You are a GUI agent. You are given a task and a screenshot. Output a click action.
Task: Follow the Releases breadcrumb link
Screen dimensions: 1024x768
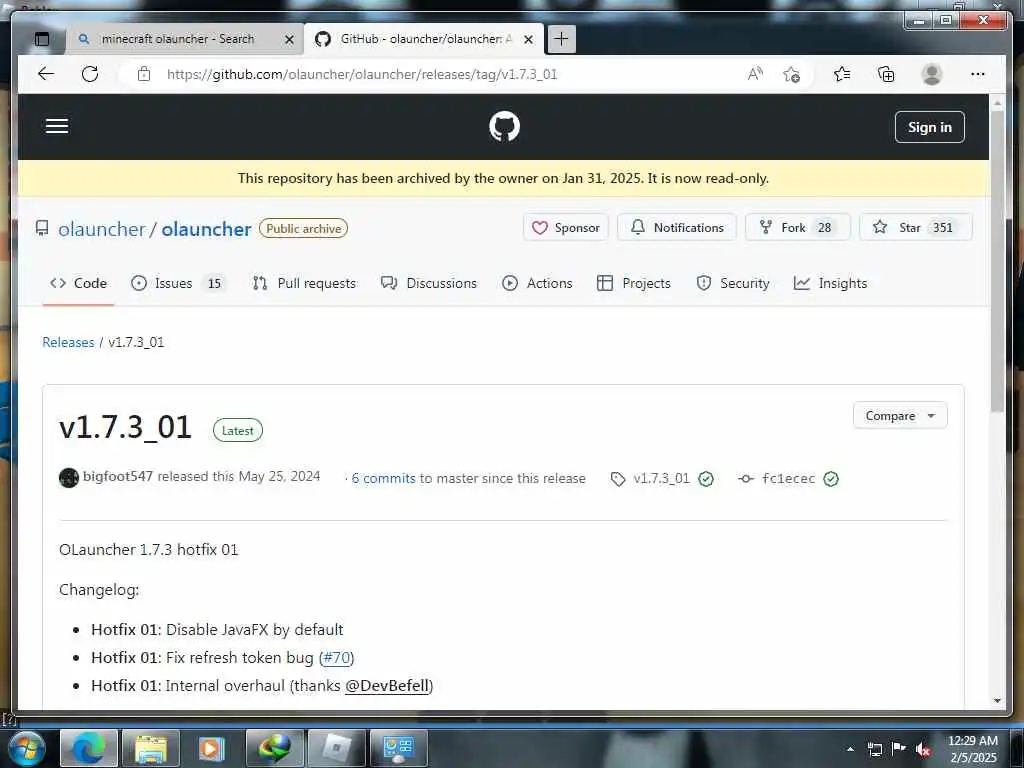point(68,342)
